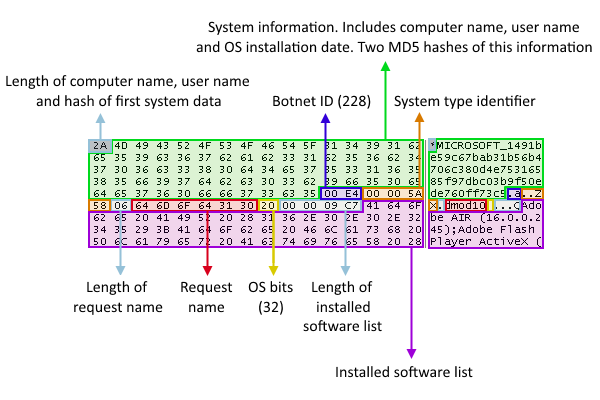Click the orange-boxed 00 00 5A bytes
This screenshot has height=400, width=600.
394,194
